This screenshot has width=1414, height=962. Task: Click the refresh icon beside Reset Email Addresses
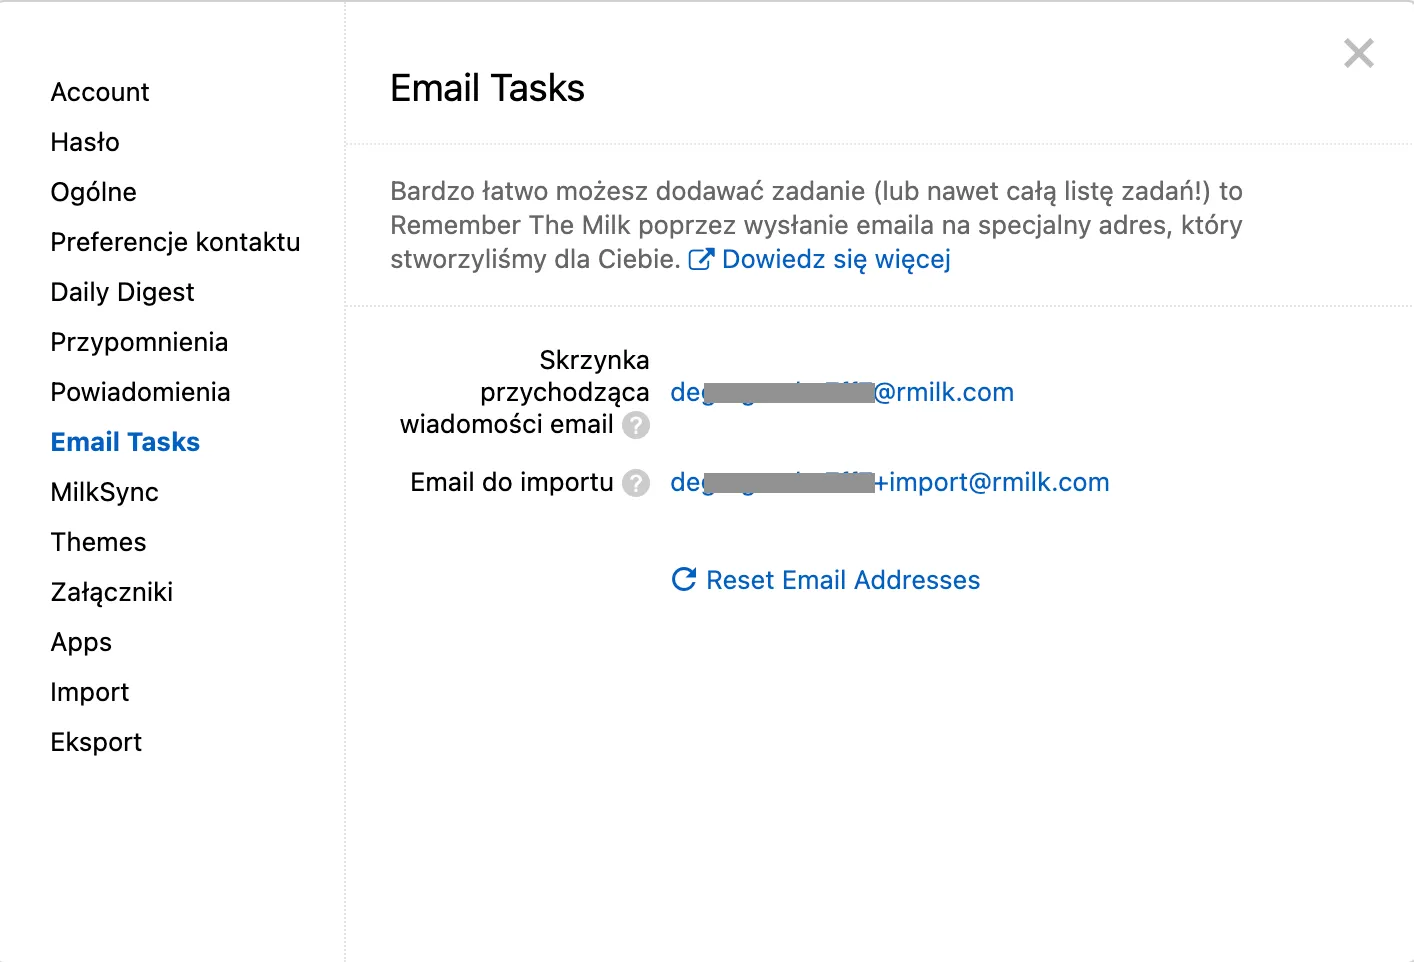click(x=684, y=579)
